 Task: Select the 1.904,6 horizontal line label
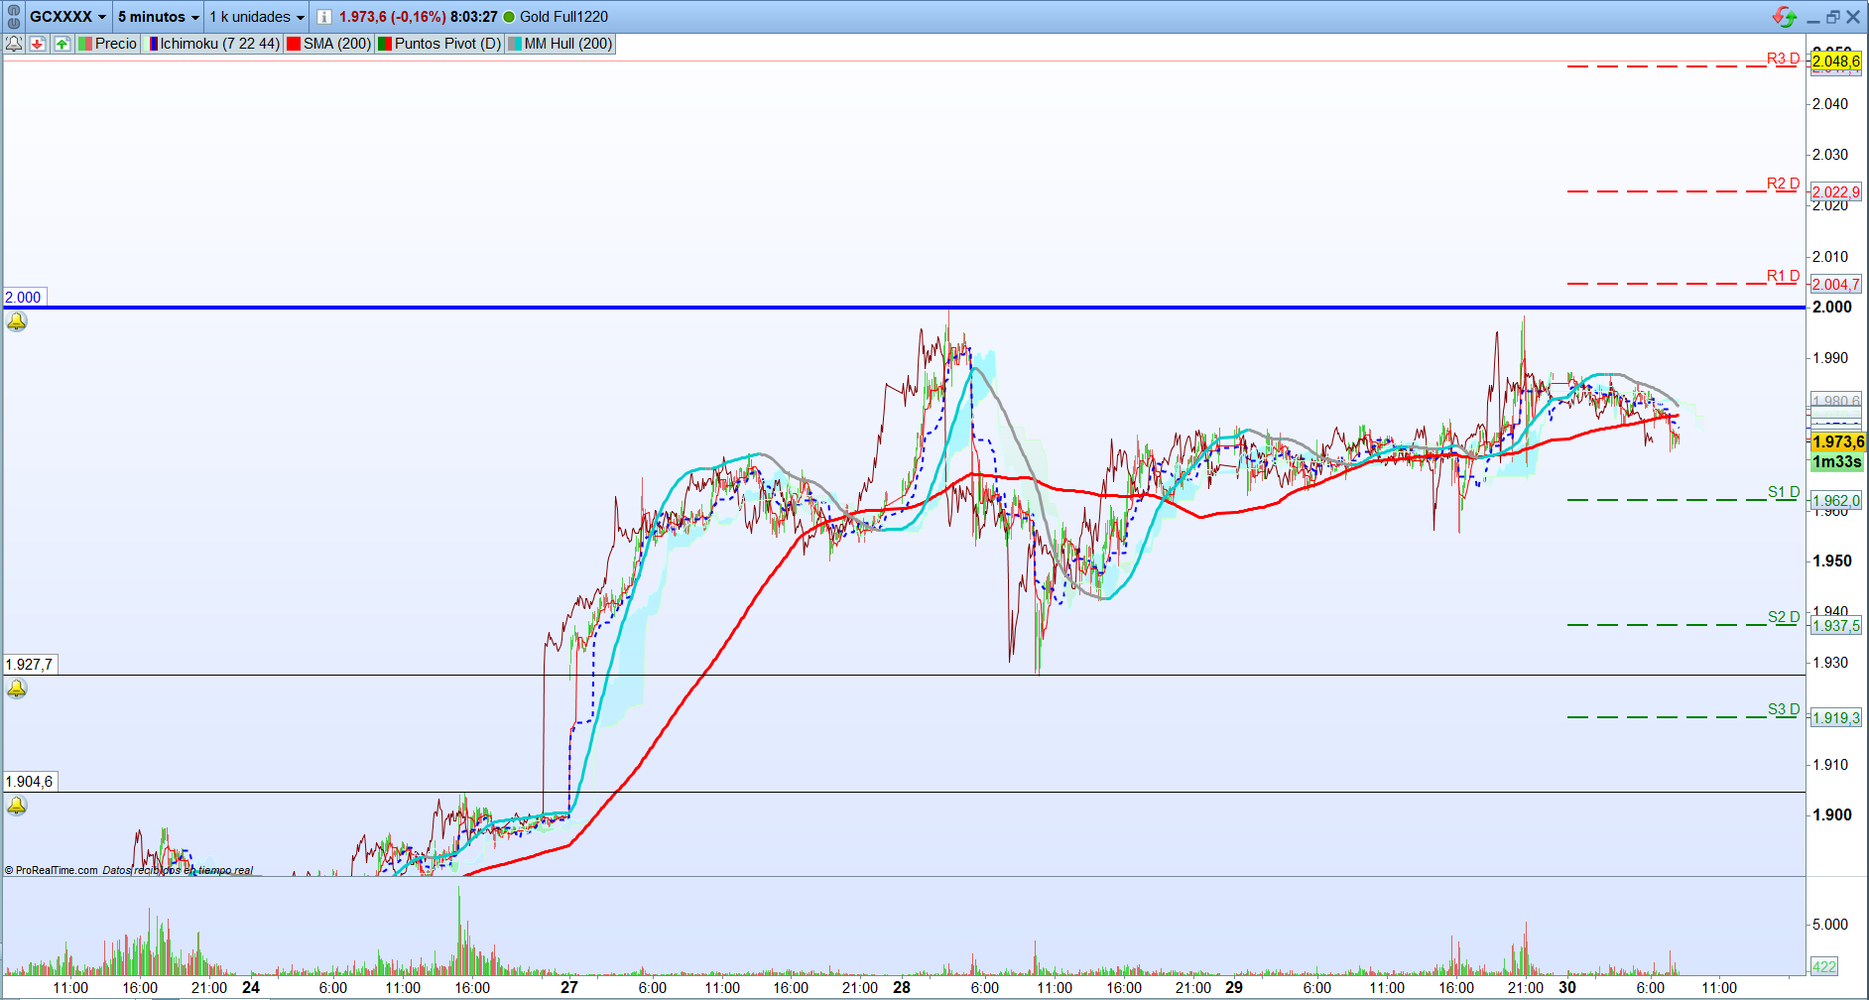29,782
